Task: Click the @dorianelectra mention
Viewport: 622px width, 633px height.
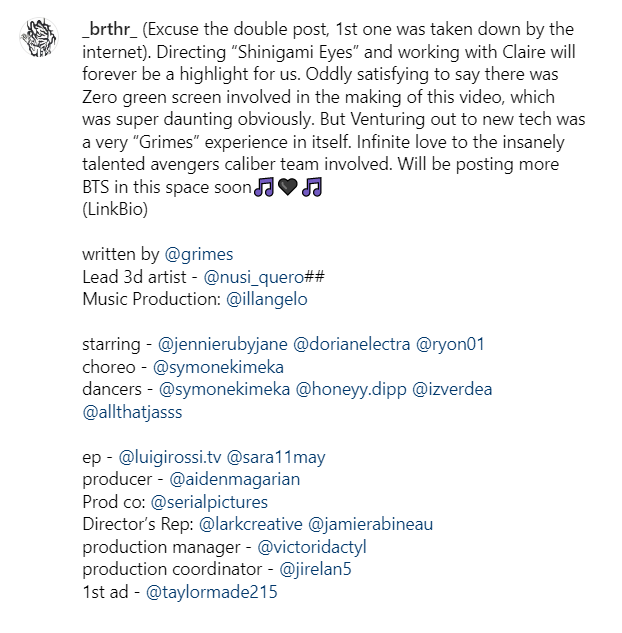Action: point(352,344)
